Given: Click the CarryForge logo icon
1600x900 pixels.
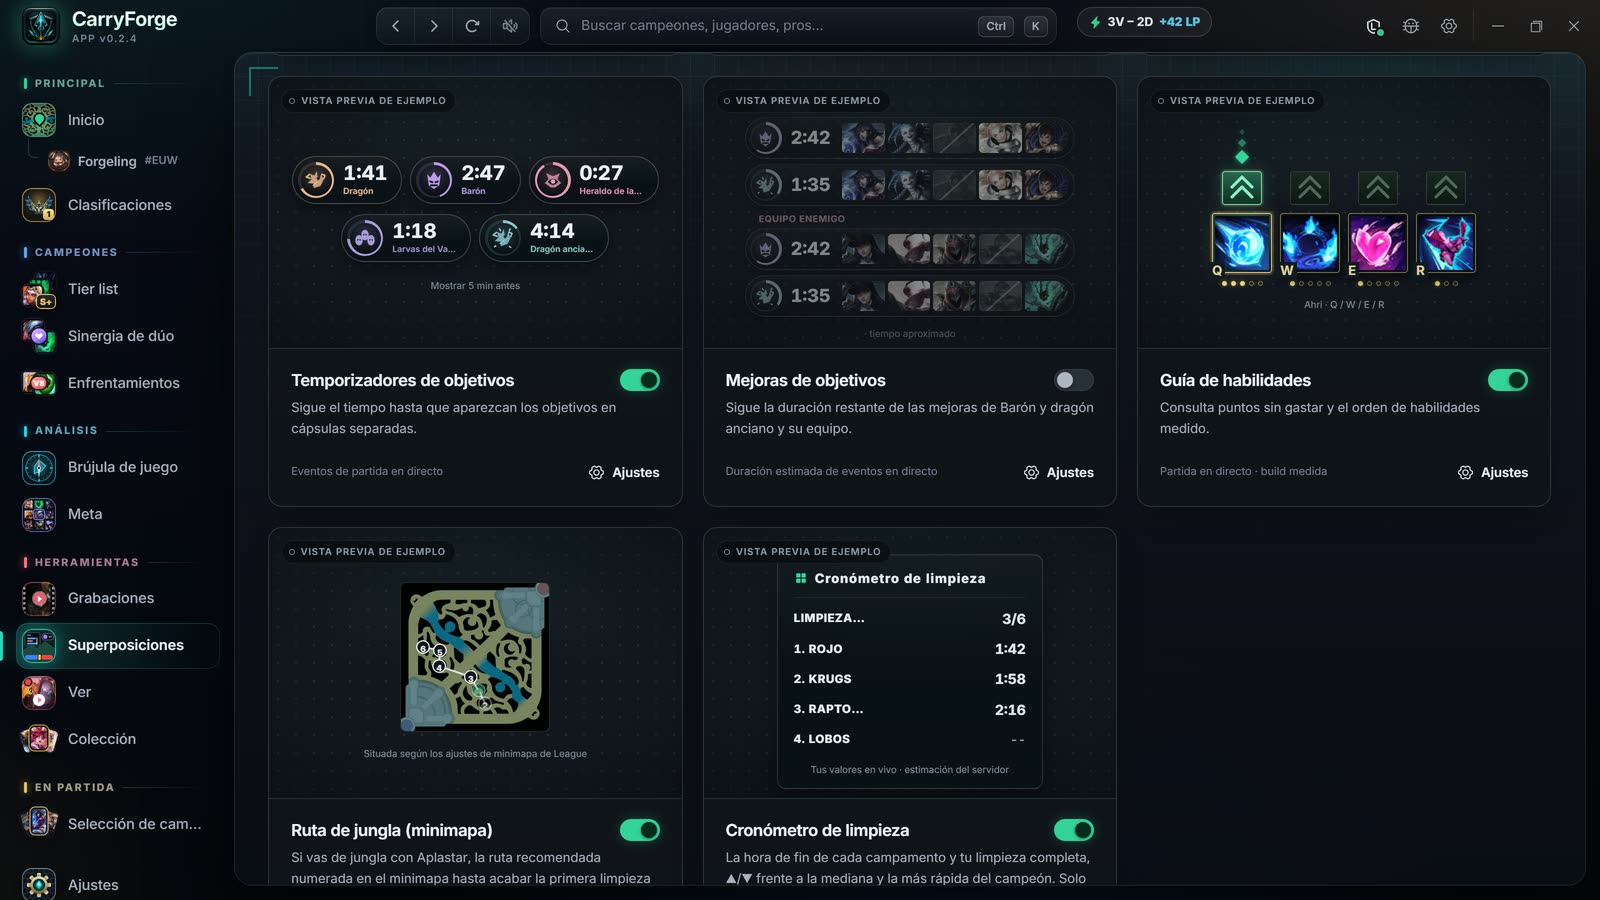Looking at the screenshot, I should coord(41,27).
